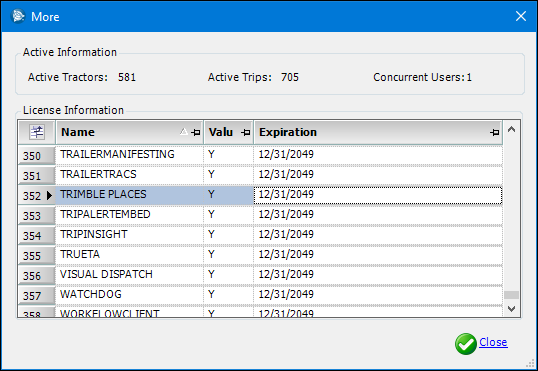This screenshot has width=538, height=371.
Task: Select the WATCHDOG license name
Action: [x=91, y=294]
